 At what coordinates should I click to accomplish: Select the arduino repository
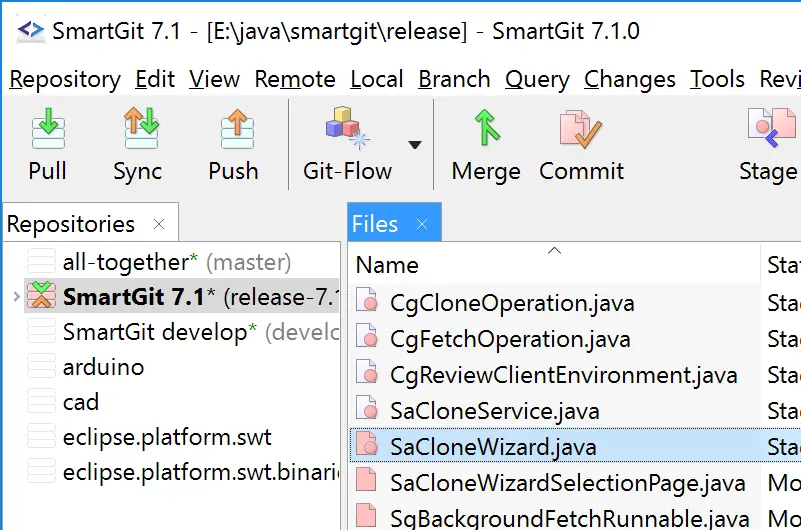[x=104, y=367]
